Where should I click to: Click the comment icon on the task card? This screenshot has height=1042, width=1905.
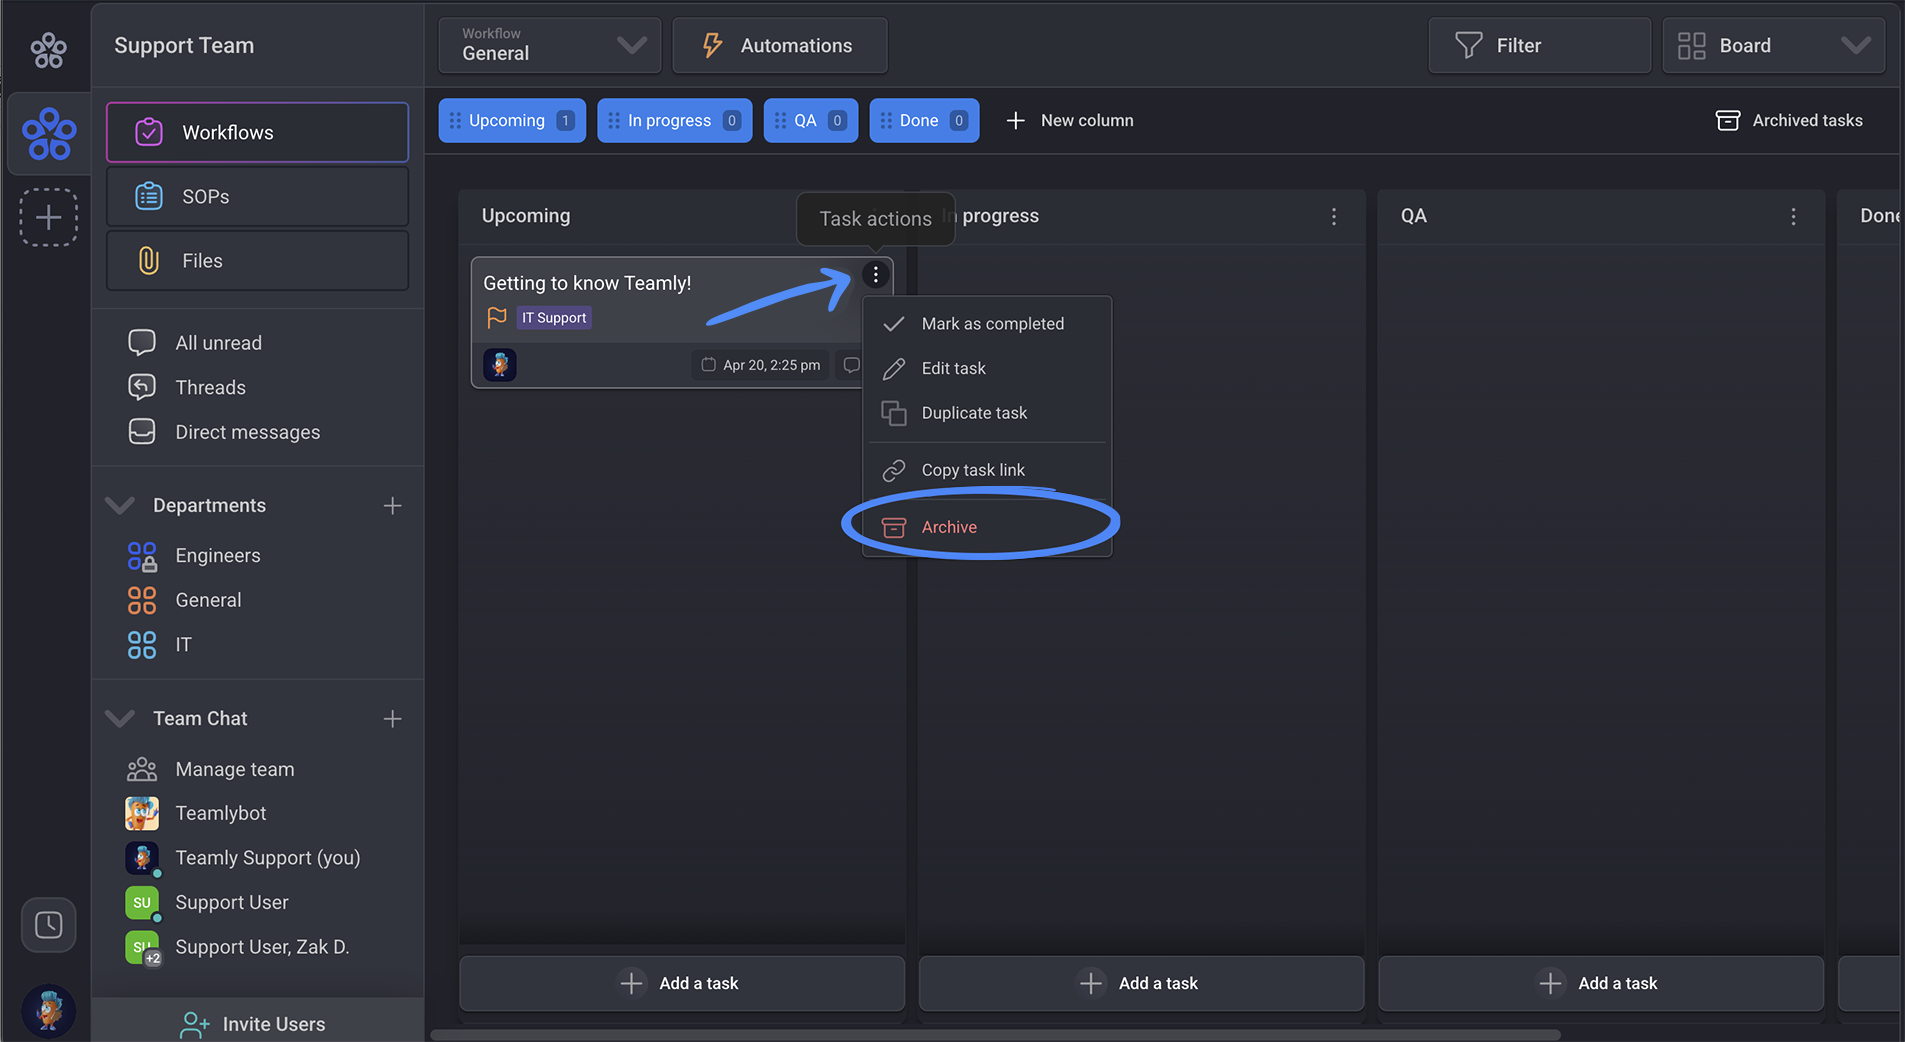851,365
